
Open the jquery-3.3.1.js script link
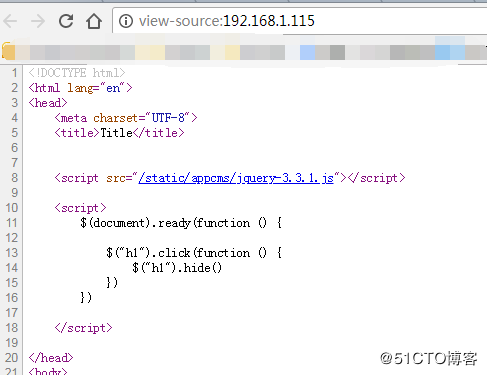pos(236,178)
